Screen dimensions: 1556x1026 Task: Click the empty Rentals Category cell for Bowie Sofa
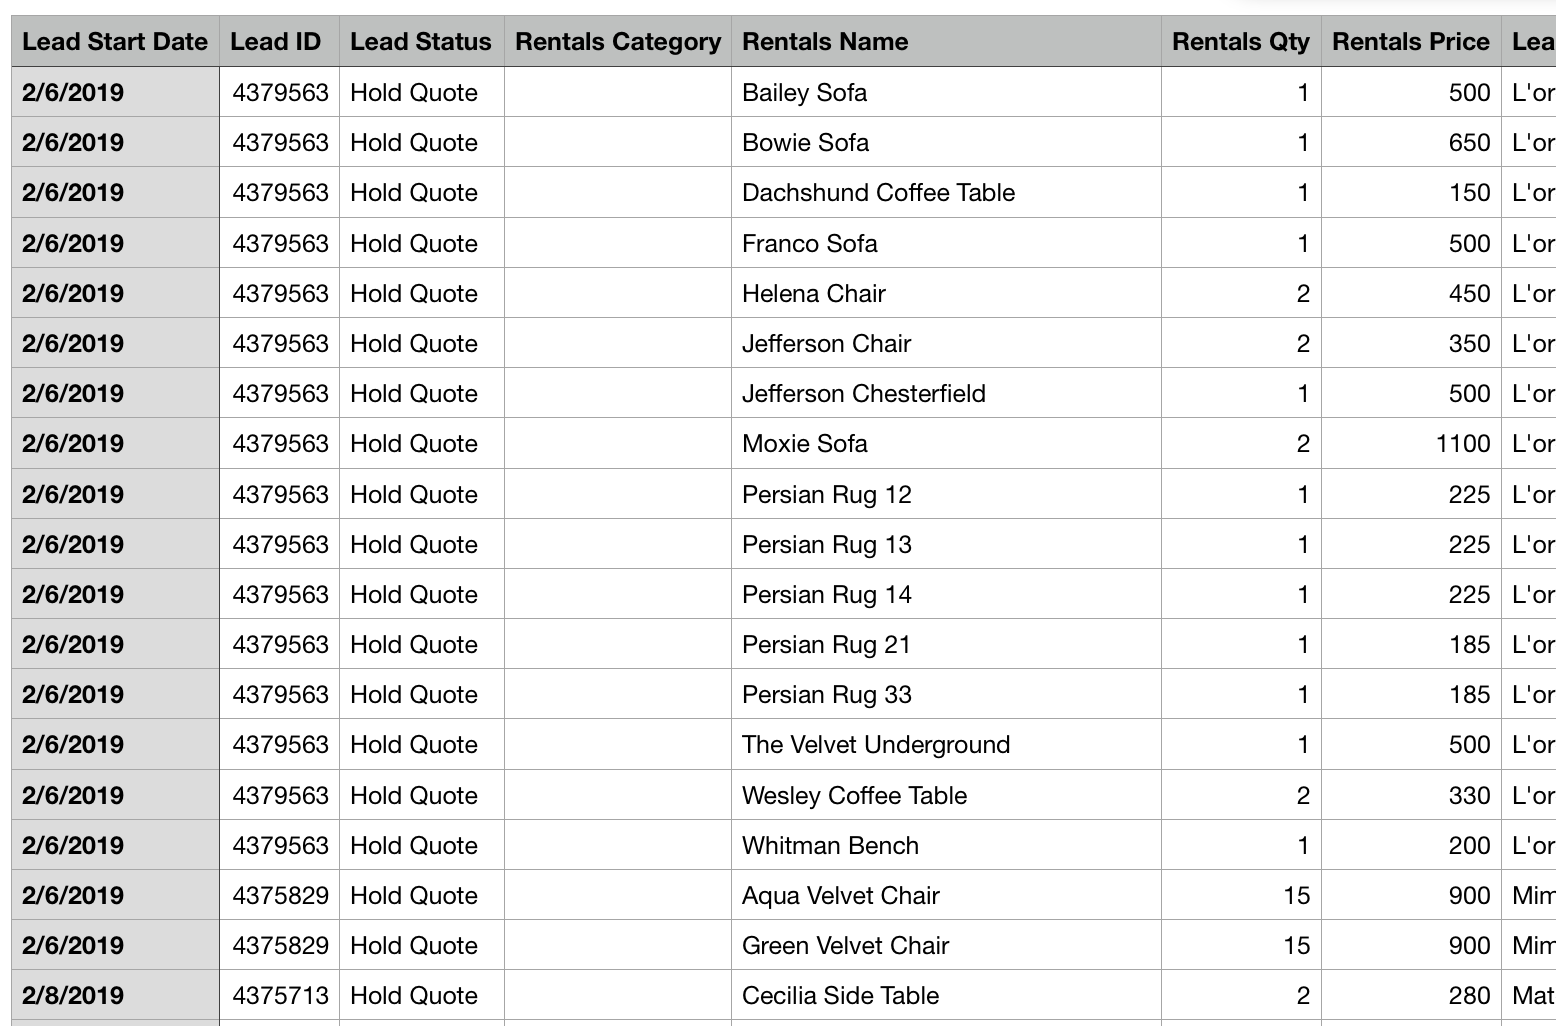(x=617, y=143)
